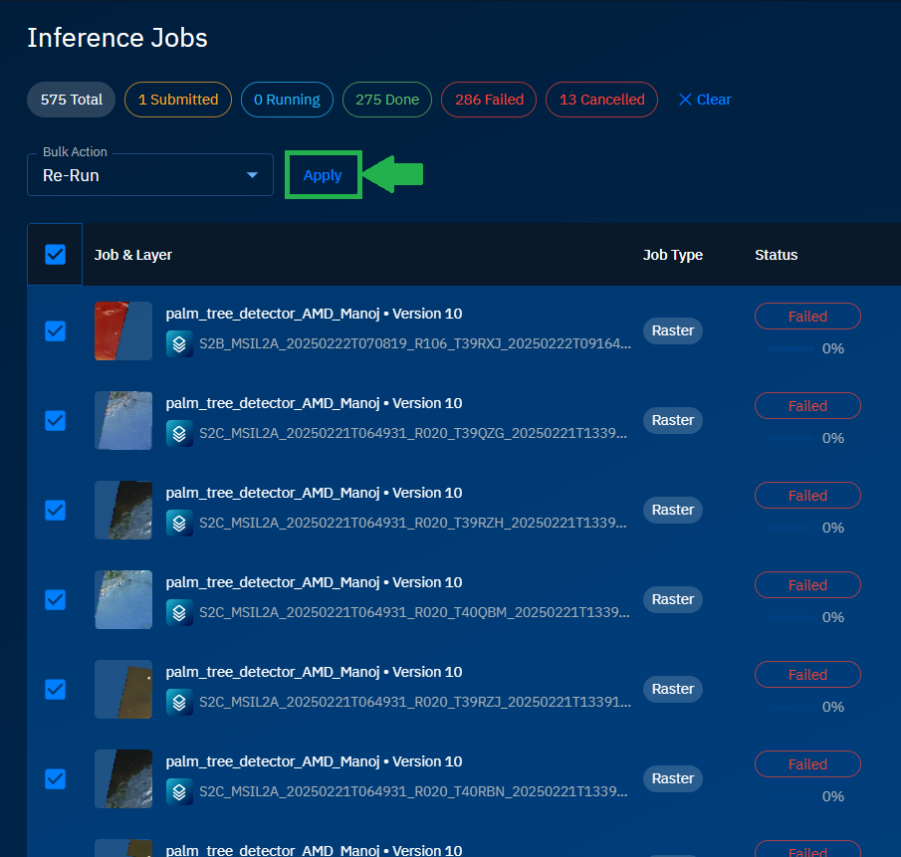Click the Apply button for Re-Run
The width and height of the screenshot is (901, 857).
[x=322, y=174]
